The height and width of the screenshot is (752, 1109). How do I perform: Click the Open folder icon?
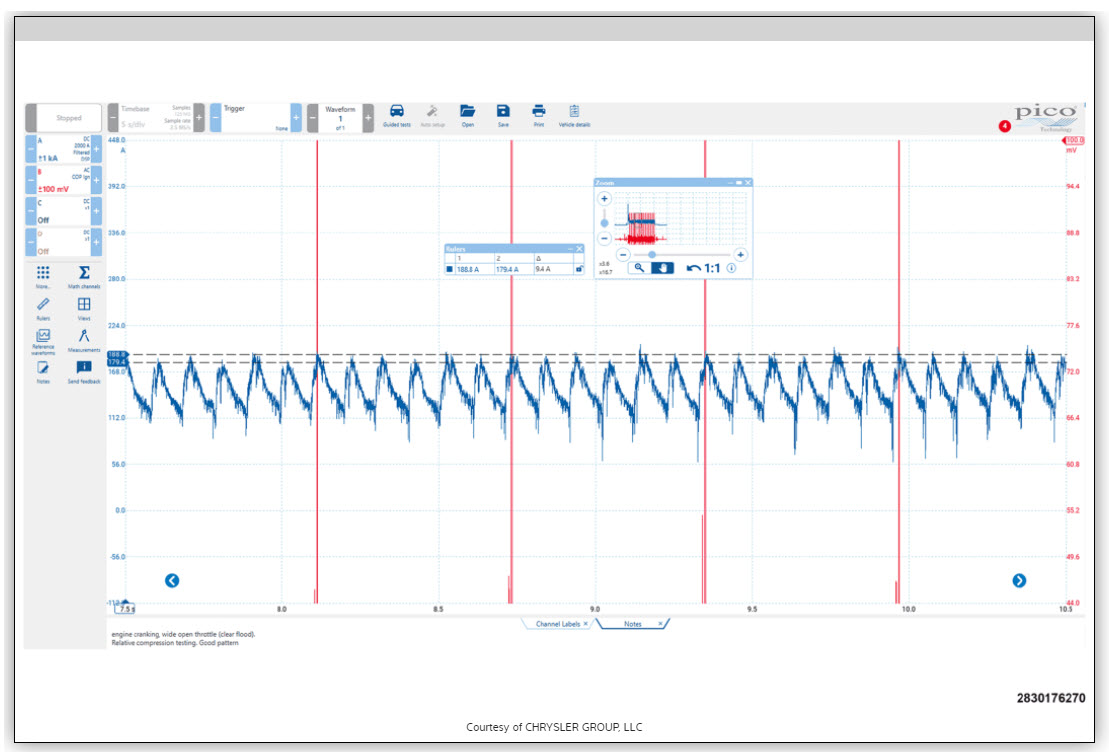(x=467, y=112)
